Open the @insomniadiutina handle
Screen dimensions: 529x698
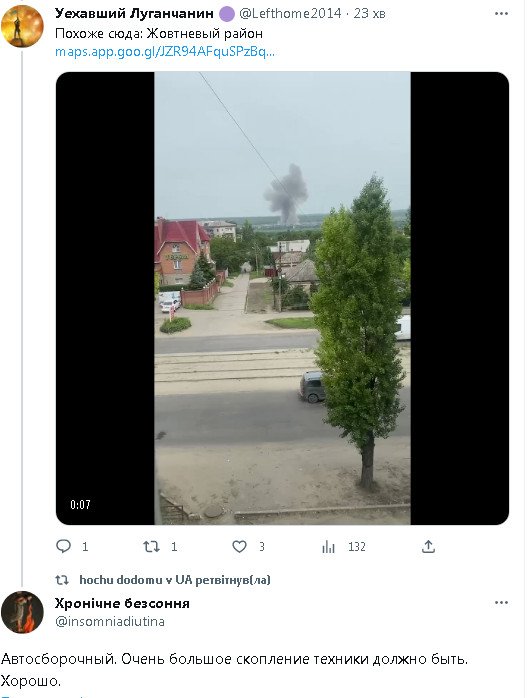[110, 621]
